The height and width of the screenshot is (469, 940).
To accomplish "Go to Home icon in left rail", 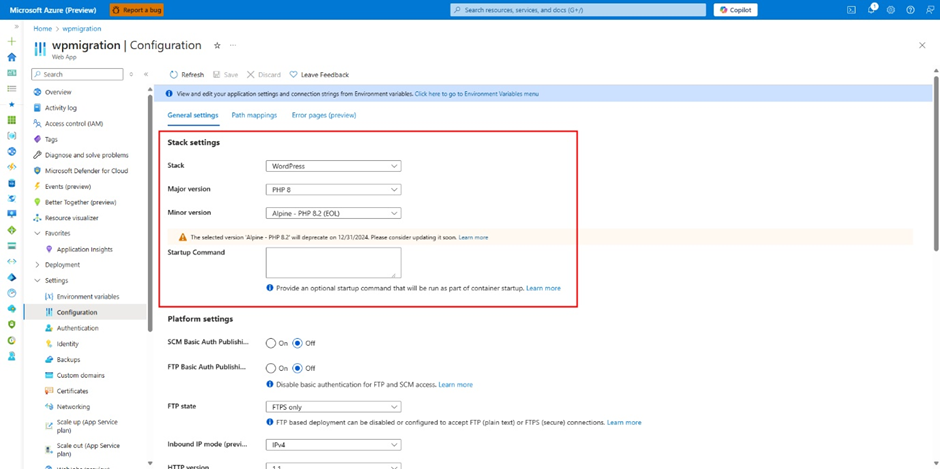I will [x=11, y=57].
